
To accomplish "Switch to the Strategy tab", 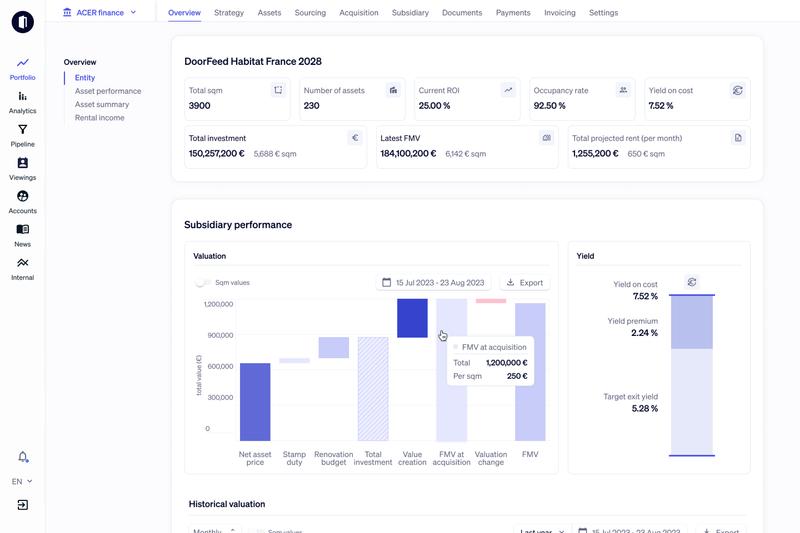I will point(229,13).
